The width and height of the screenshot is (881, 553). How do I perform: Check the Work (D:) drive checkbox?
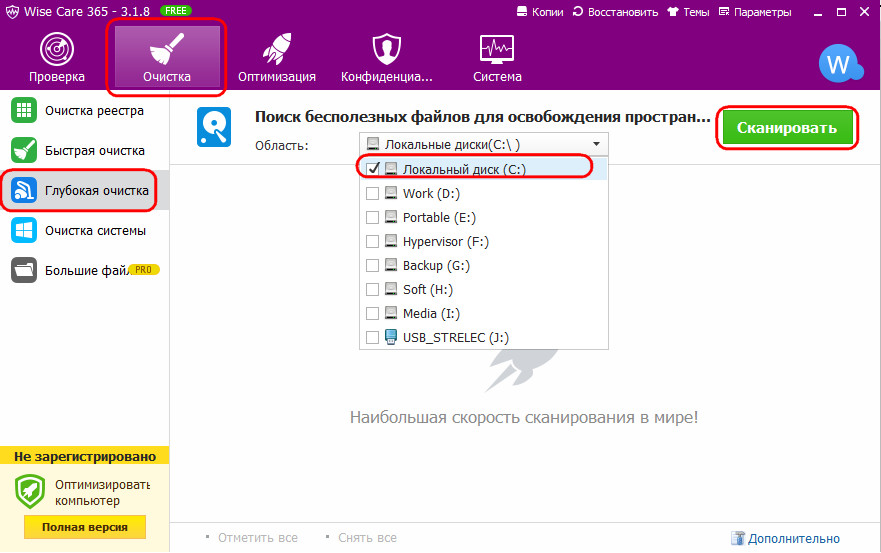coord(373,193)
